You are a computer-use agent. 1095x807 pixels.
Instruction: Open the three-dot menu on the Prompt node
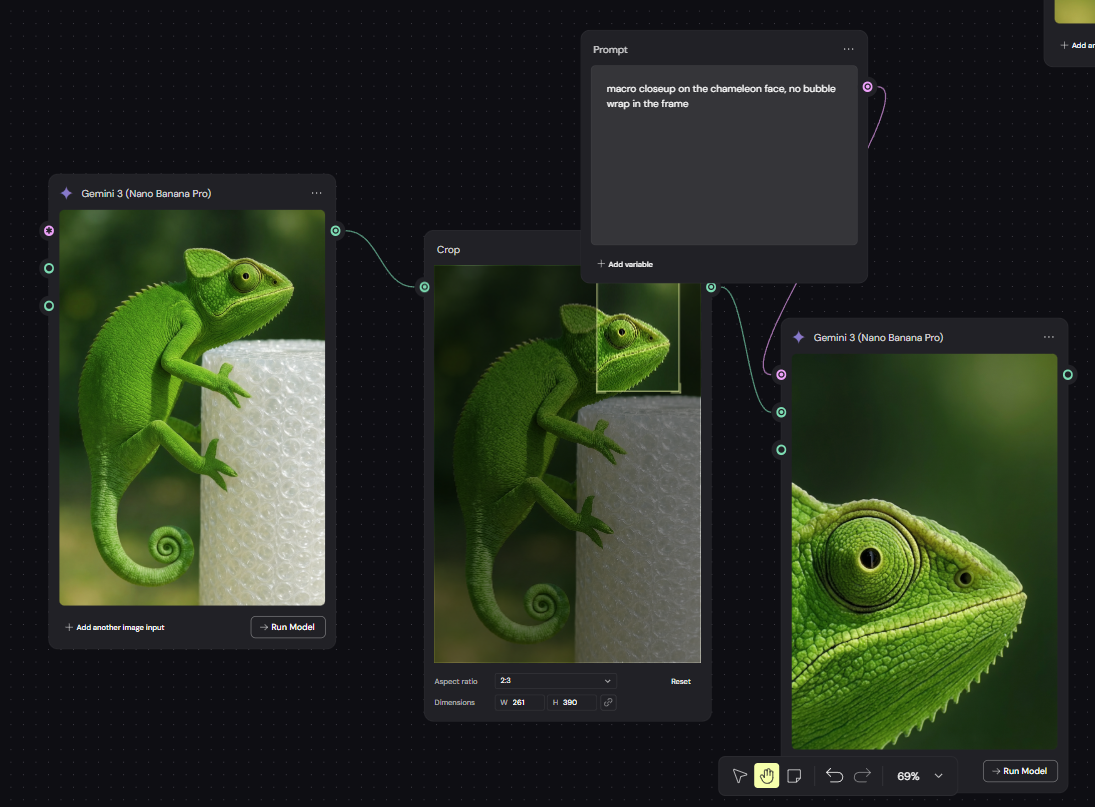[848, 49]
